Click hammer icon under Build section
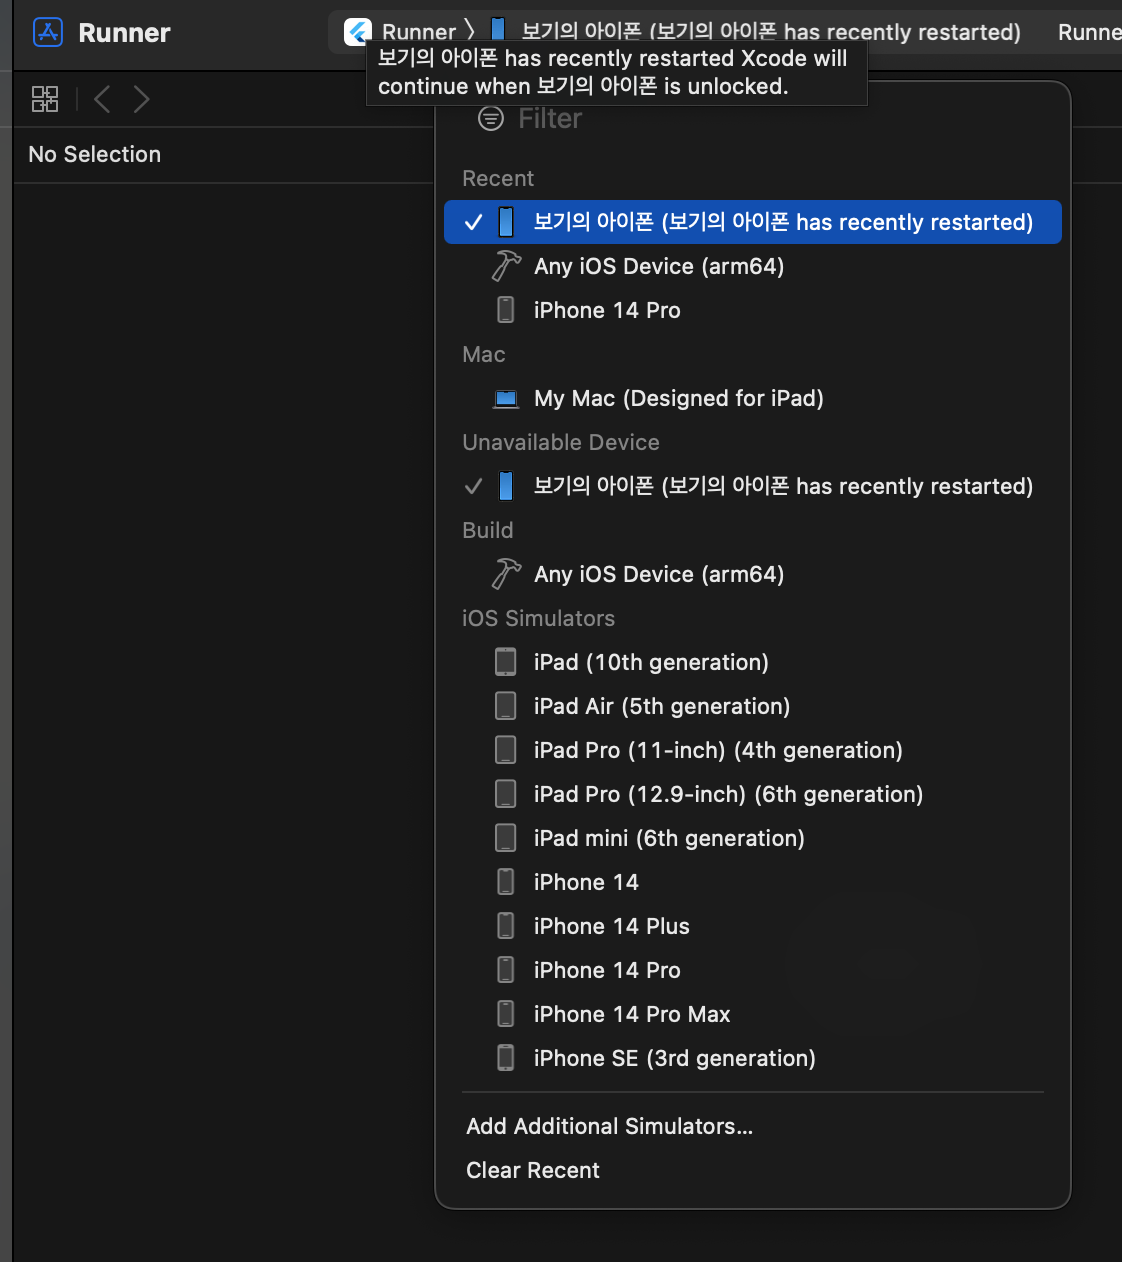 [506, 574]
